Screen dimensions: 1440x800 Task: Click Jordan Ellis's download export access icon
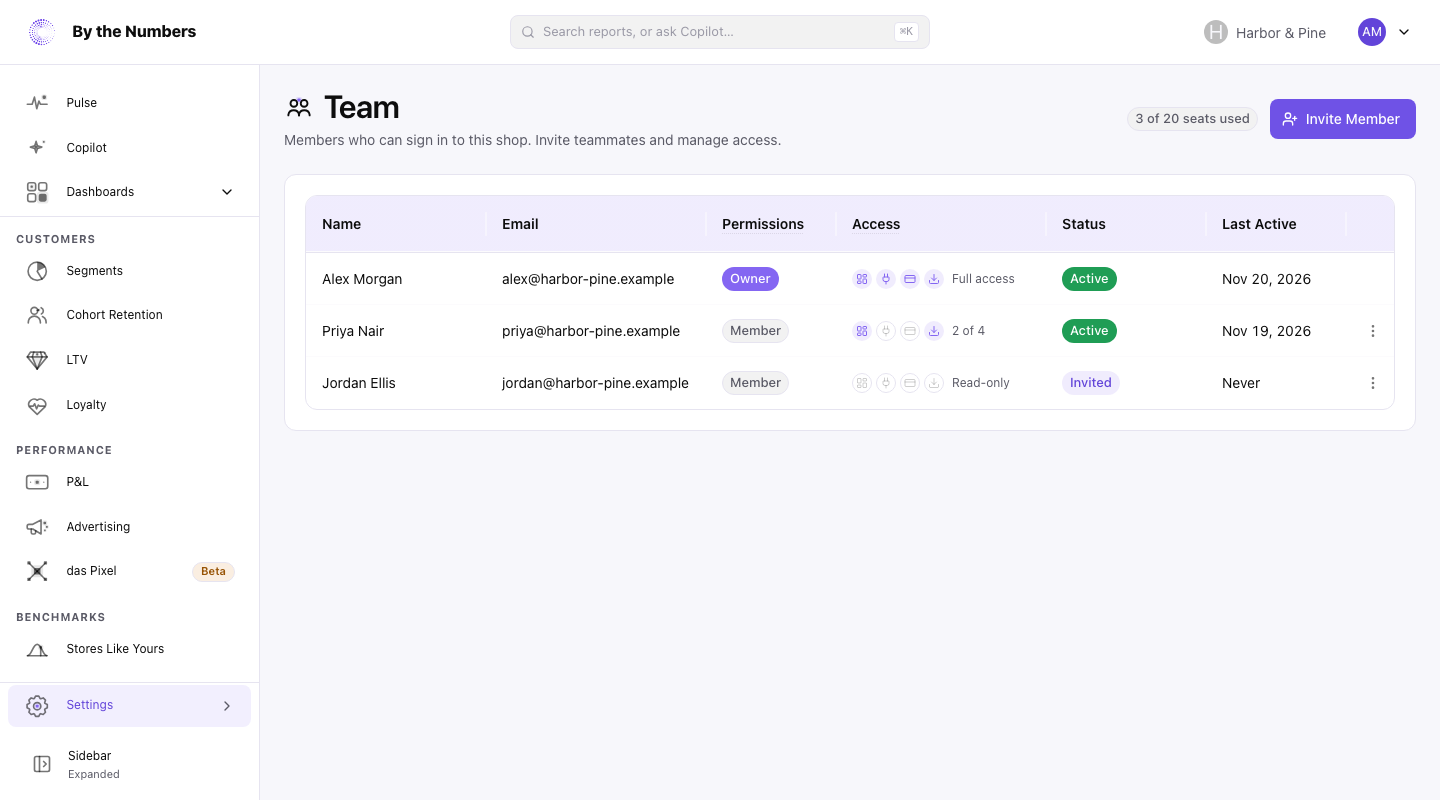click(934, 383)
